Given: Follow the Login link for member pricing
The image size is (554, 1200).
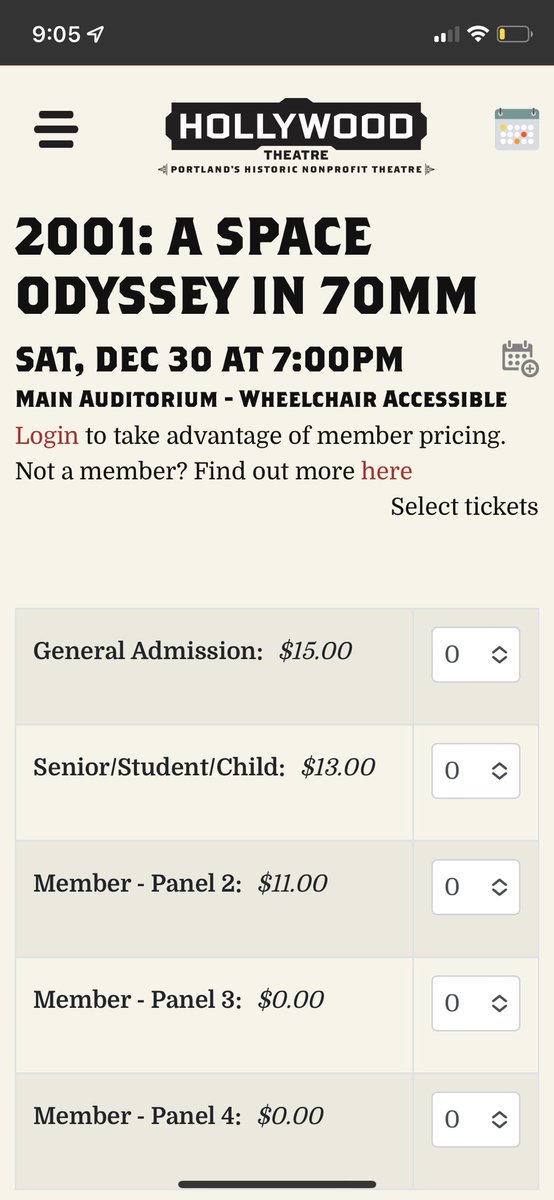Looking at the screenshot, I should pyautogui.click(x=47, y=436).
